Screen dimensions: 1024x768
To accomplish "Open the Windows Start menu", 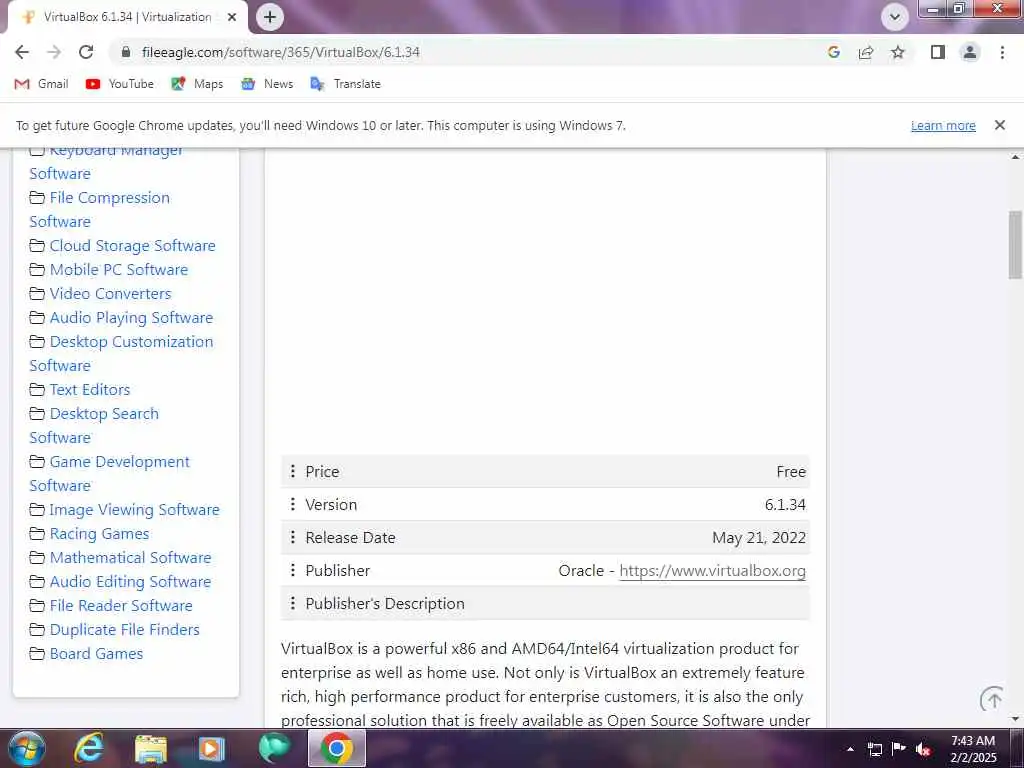I will (x=26, y=748).
